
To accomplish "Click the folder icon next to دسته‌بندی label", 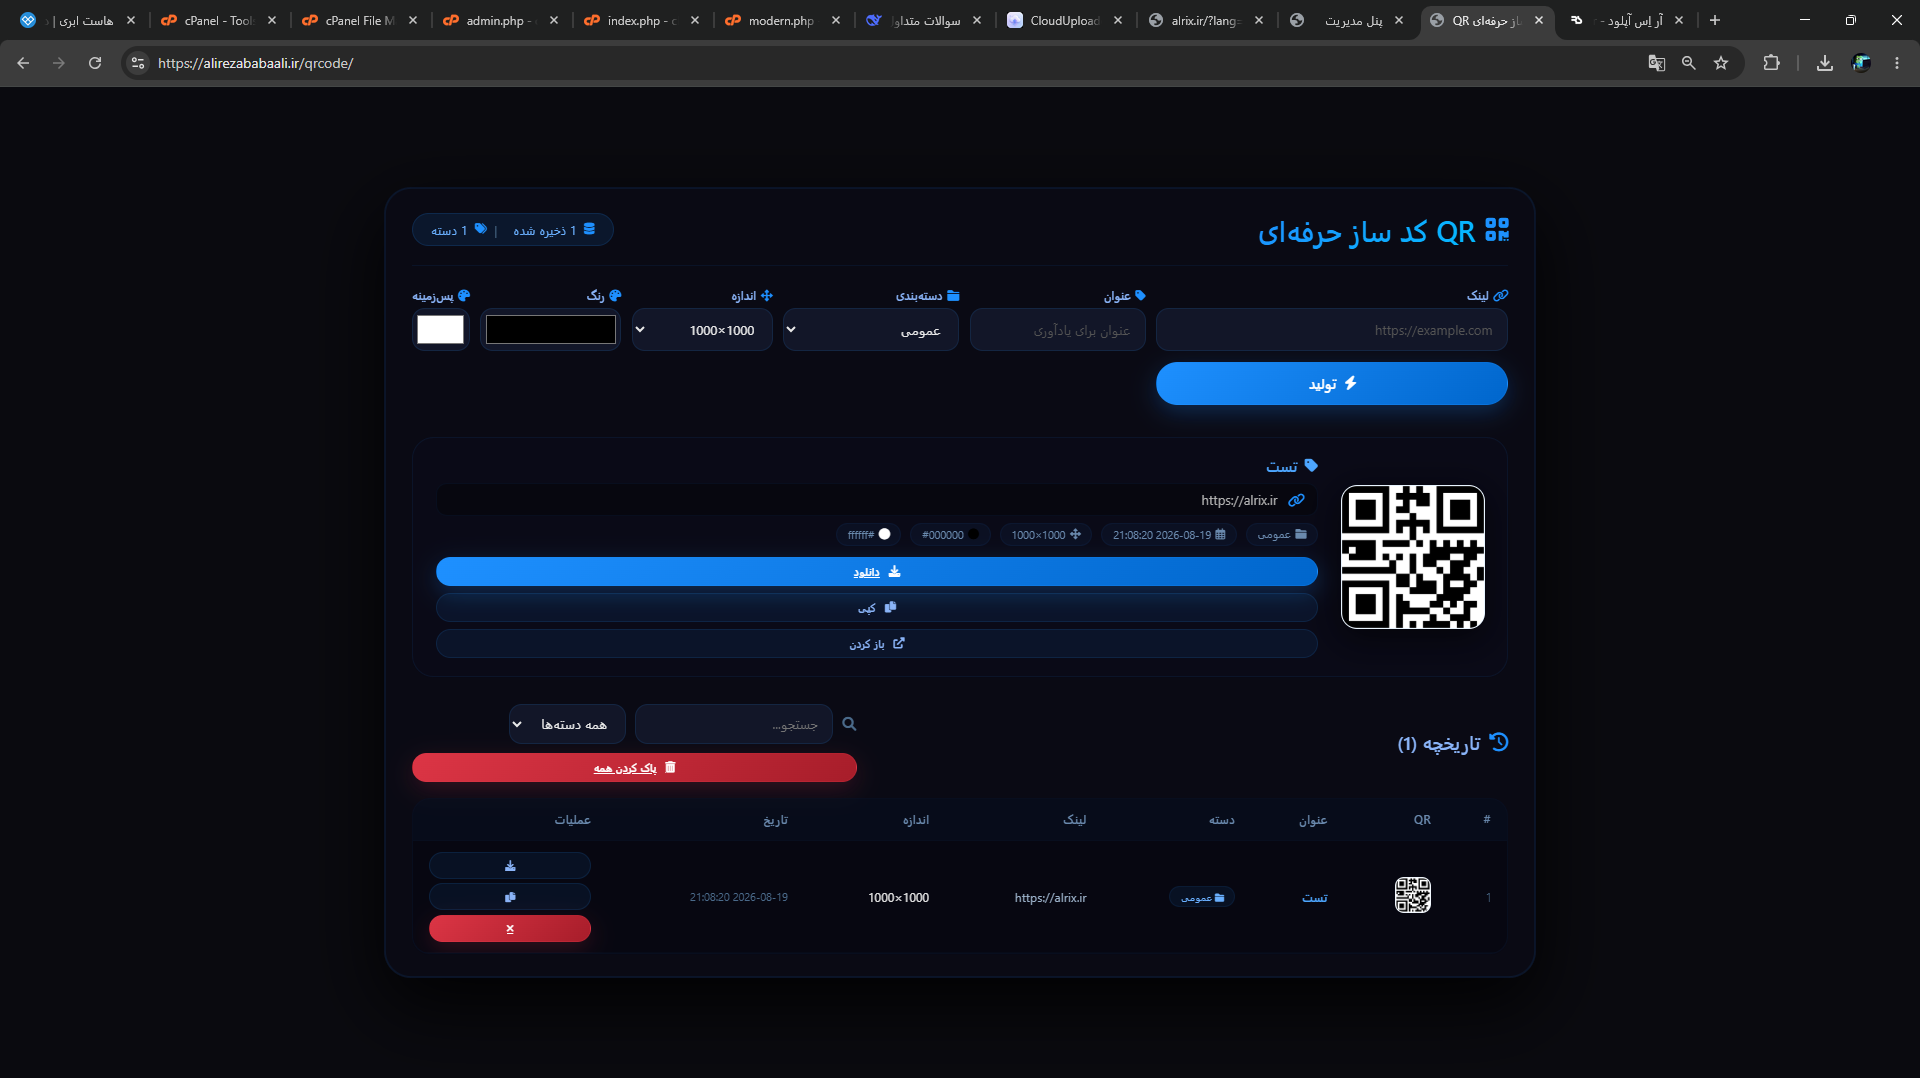I will click(x=953, y=296).
